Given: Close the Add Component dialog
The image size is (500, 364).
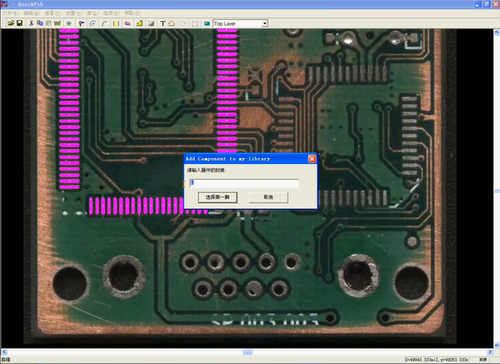Looking at the screenshot, I should click(x=312, y=159).
